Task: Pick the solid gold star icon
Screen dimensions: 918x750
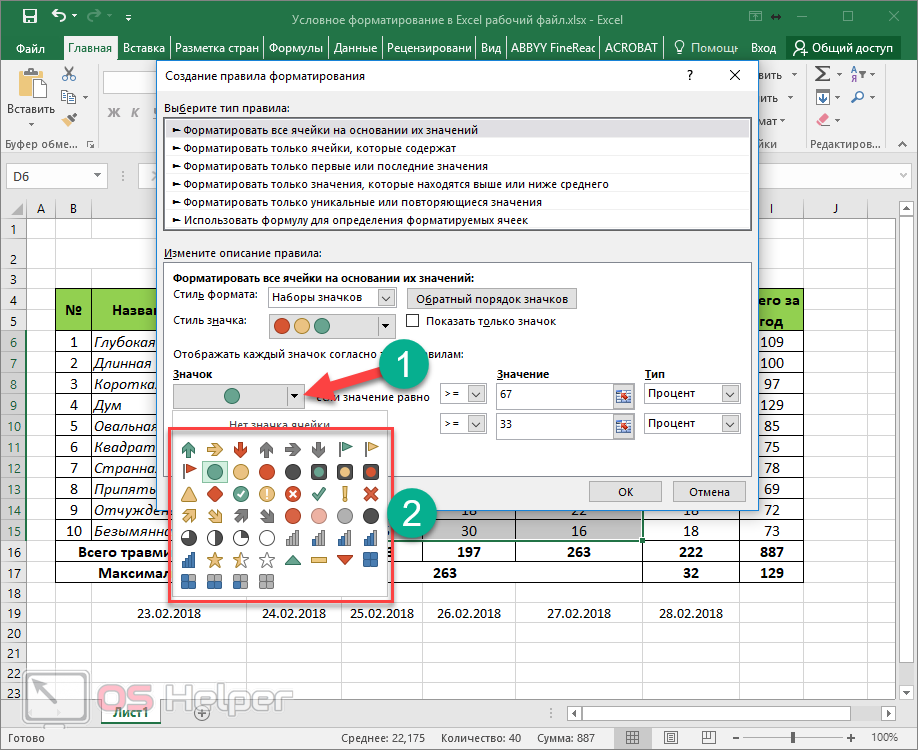Action: [x=215, y=559]
